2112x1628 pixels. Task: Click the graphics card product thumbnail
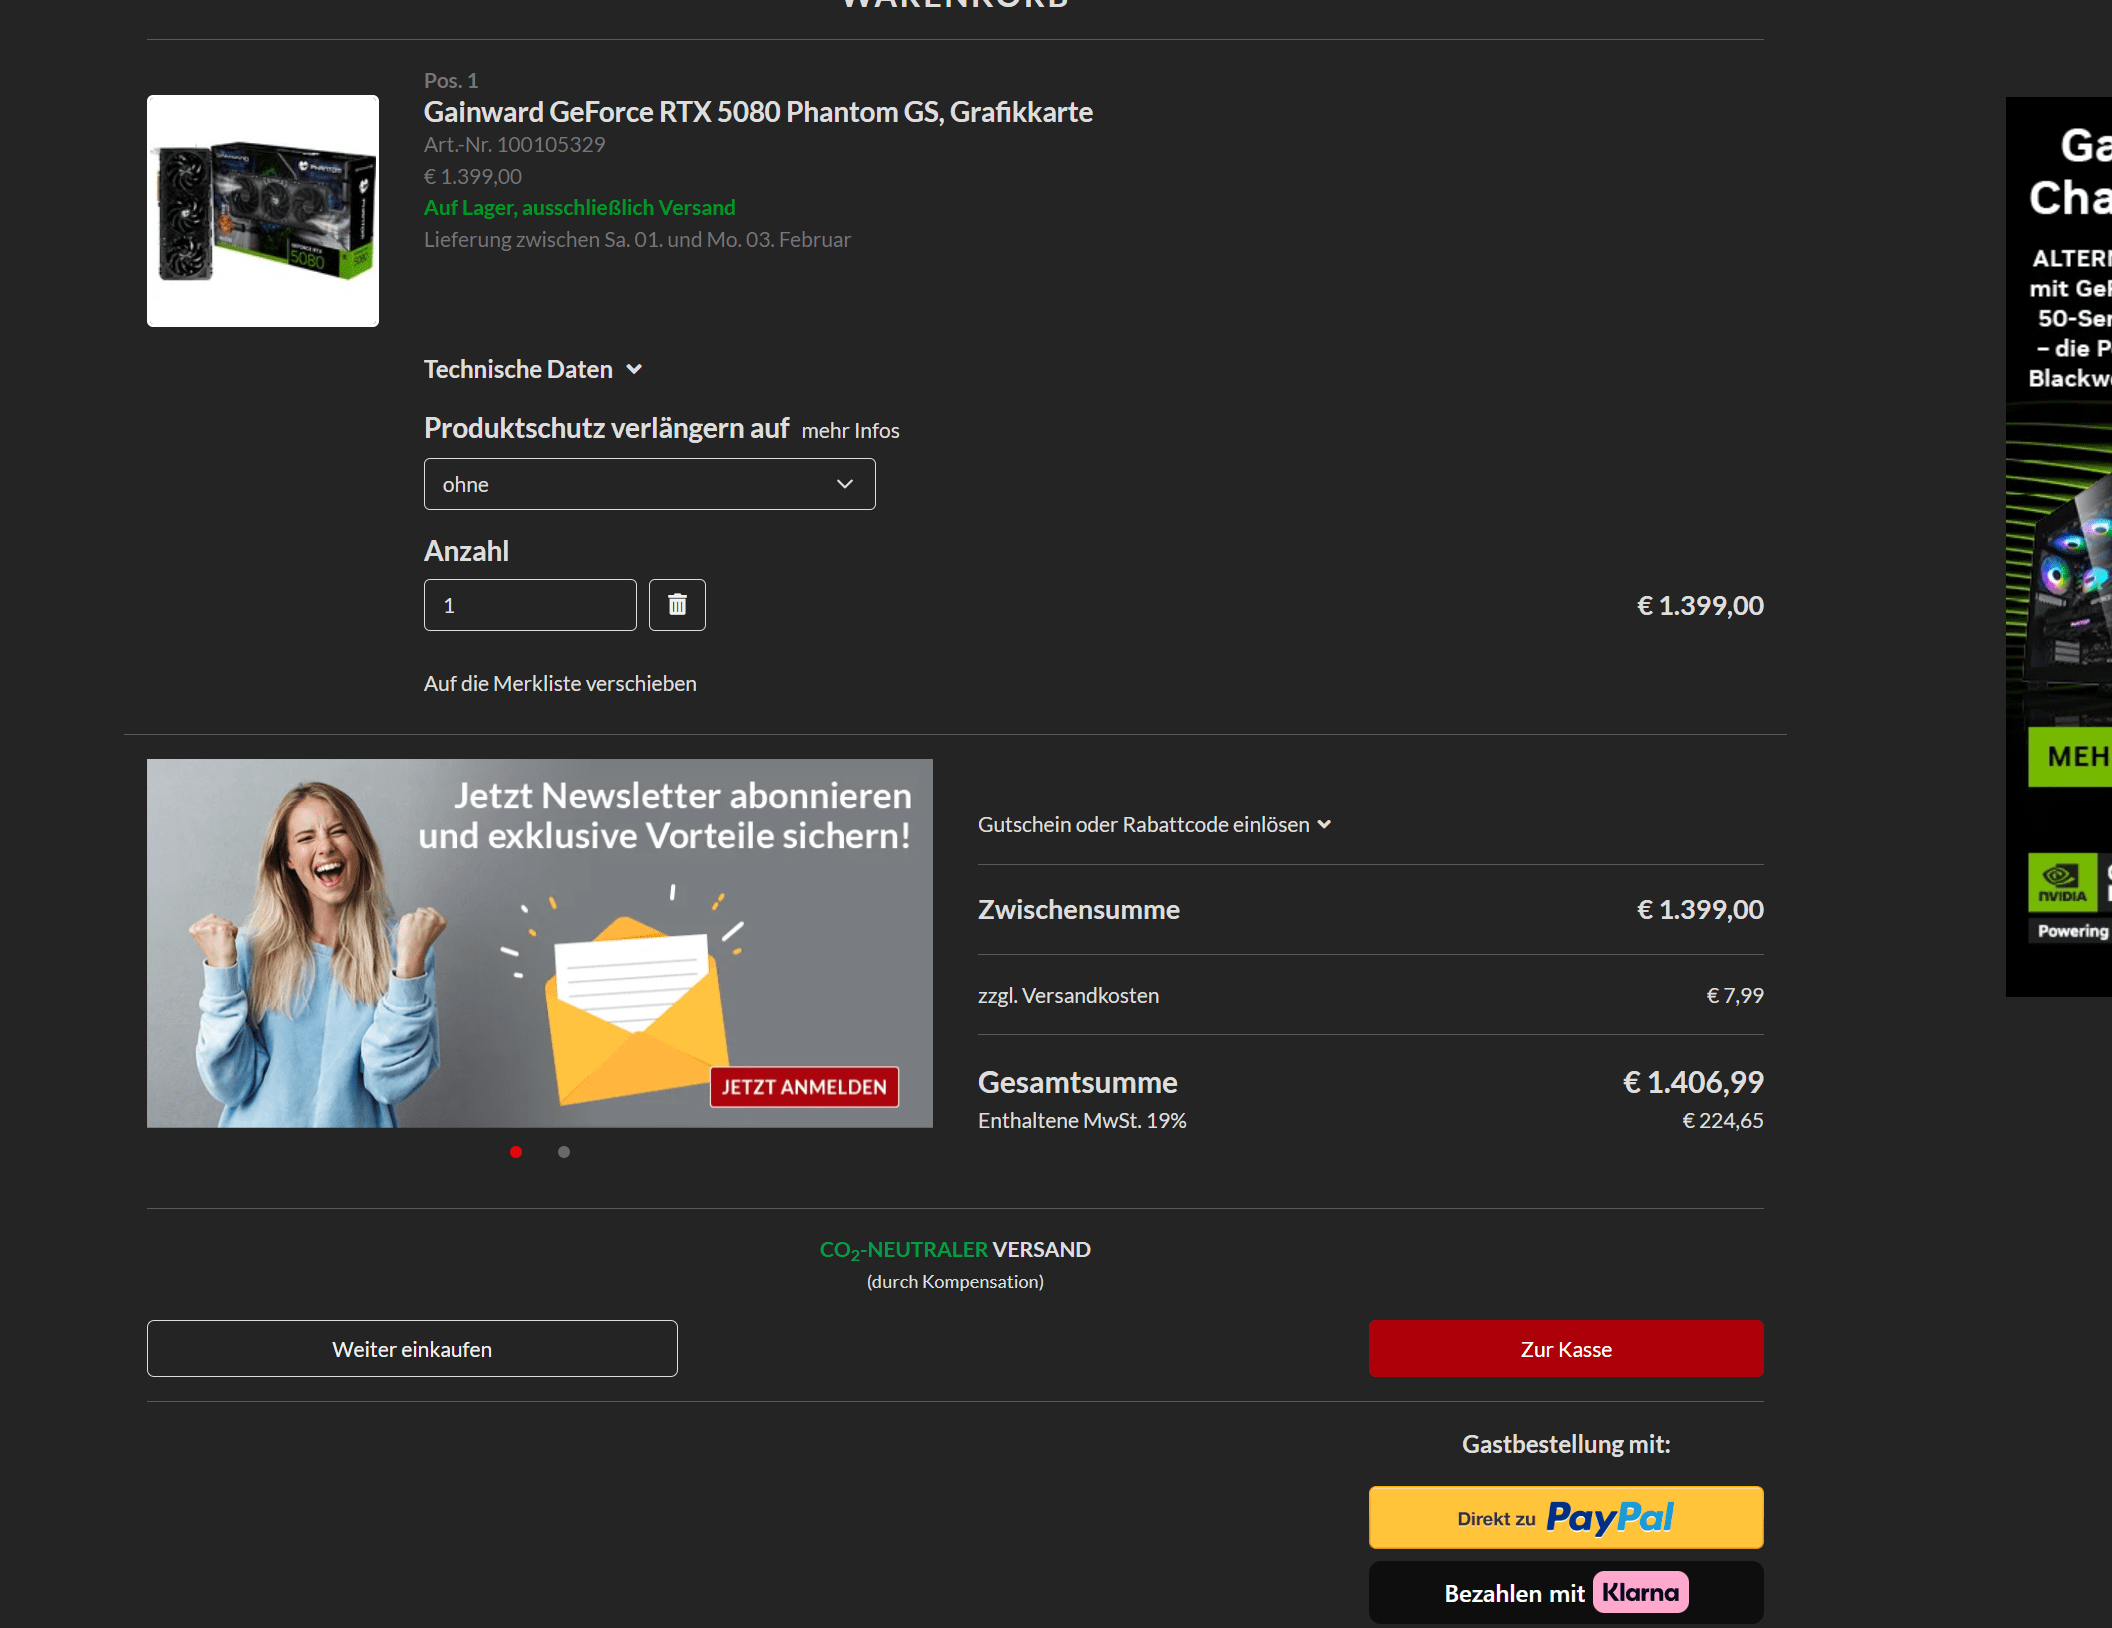263,211
